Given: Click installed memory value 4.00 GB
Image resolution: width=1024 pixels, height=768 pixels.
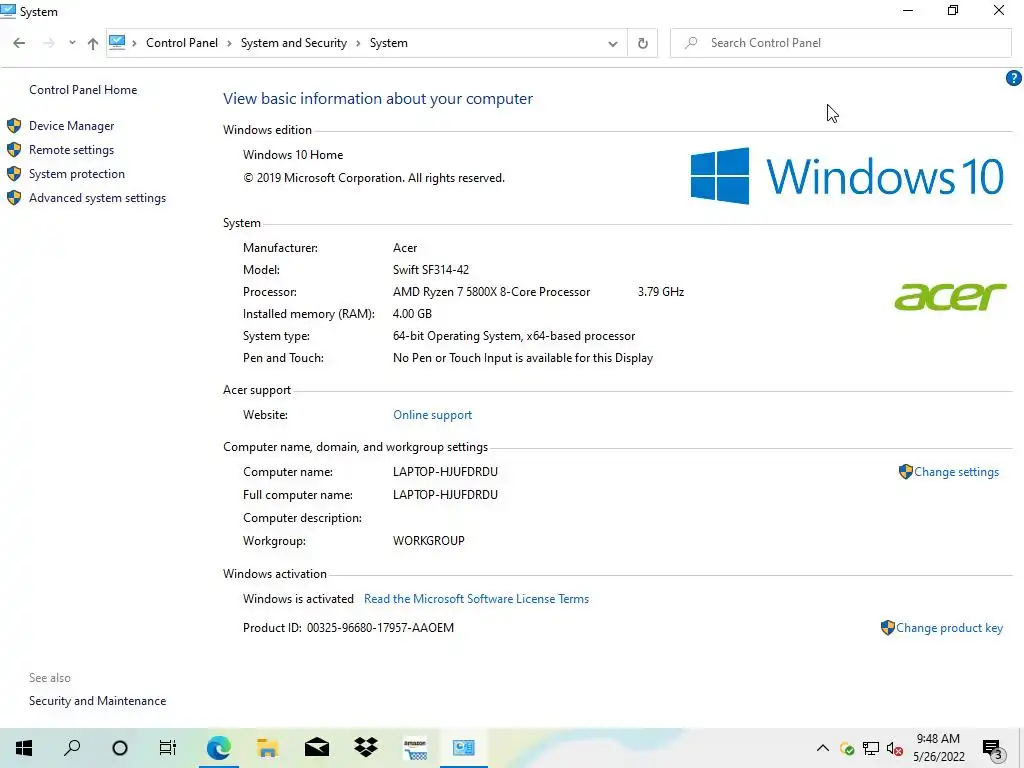Looking at the screenshot, I should click(412, 314).
